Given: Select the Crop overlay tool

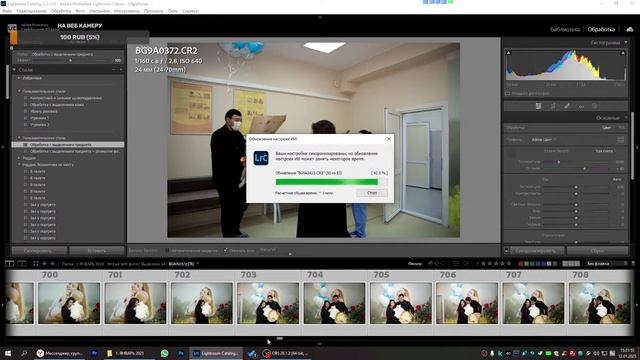Looking at the screenshot, I should point(553,106).
